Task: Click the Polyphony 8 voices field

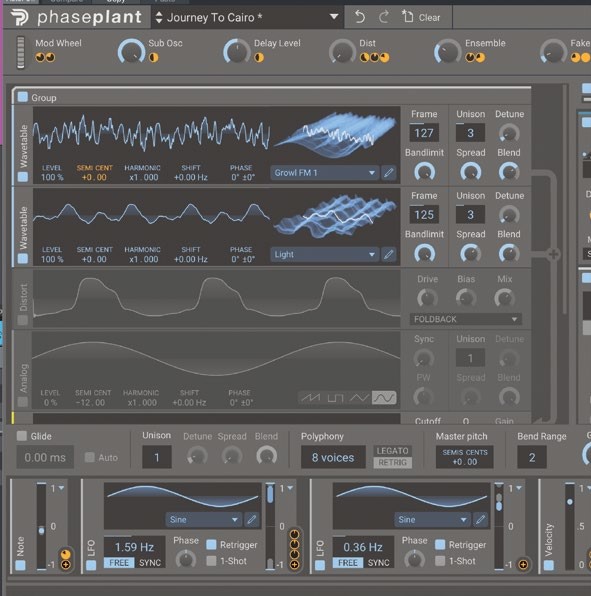Action: pyautogui.click(x=333, y=457)
